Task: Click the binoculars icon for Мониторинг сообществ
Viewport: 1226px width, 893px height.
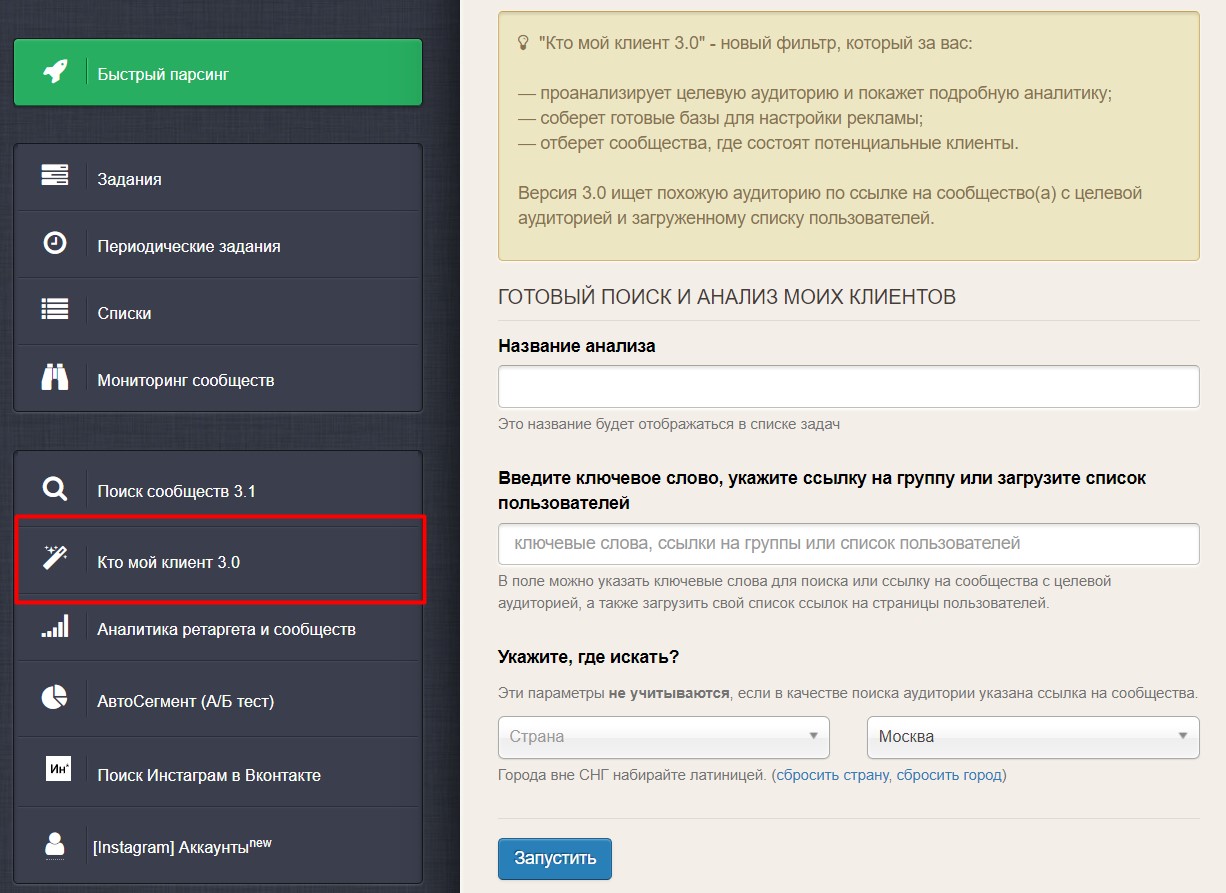Action: (55, 378)
